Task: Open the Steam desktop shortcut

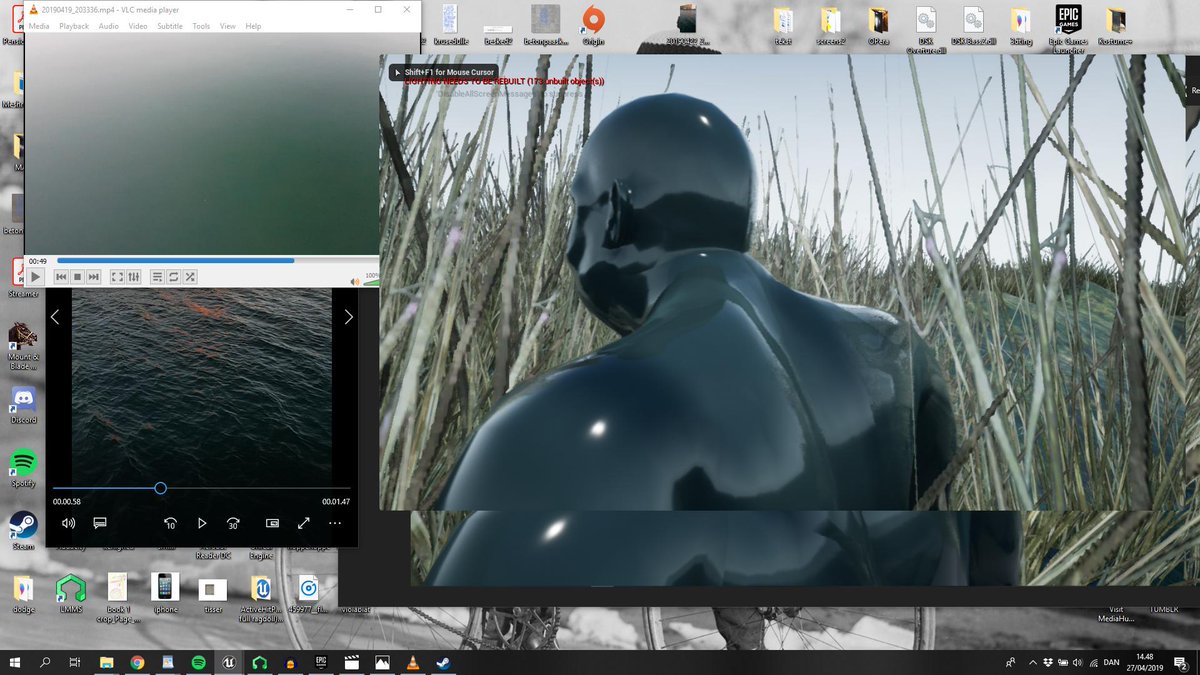Action: pos(23,530)
